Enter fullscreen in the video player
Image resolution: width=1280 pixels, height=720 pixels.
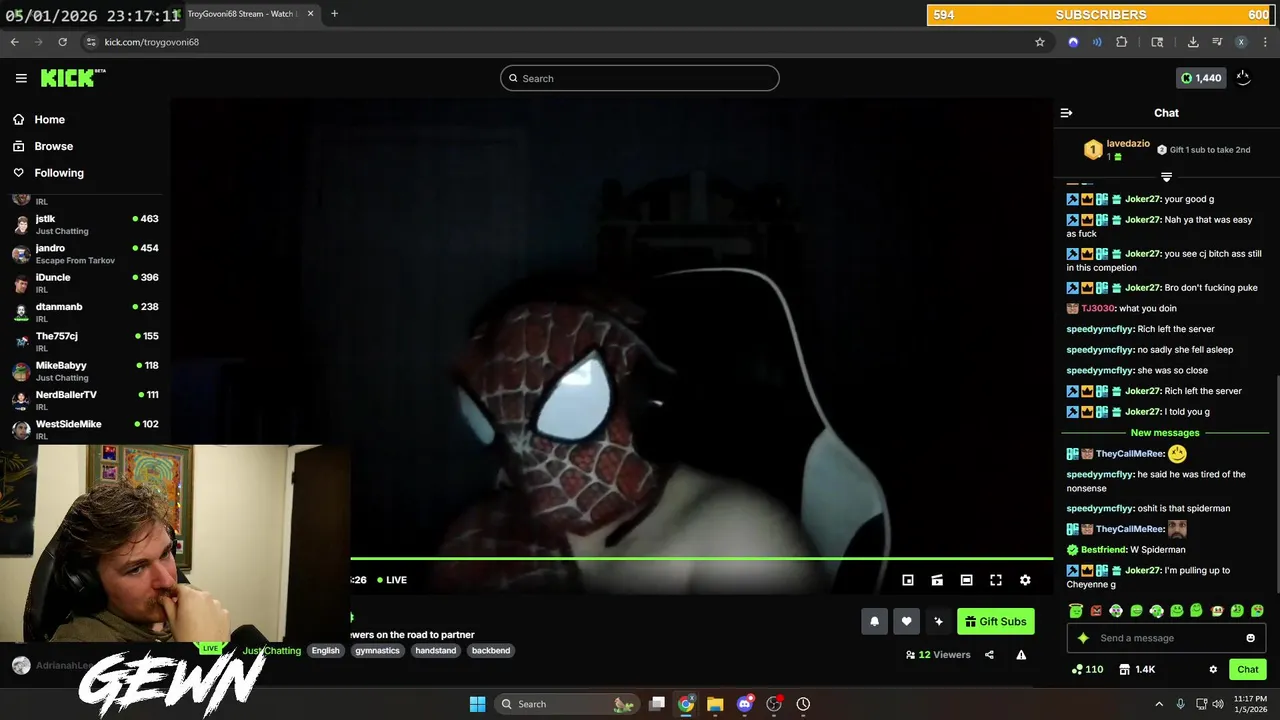point(996,580)
